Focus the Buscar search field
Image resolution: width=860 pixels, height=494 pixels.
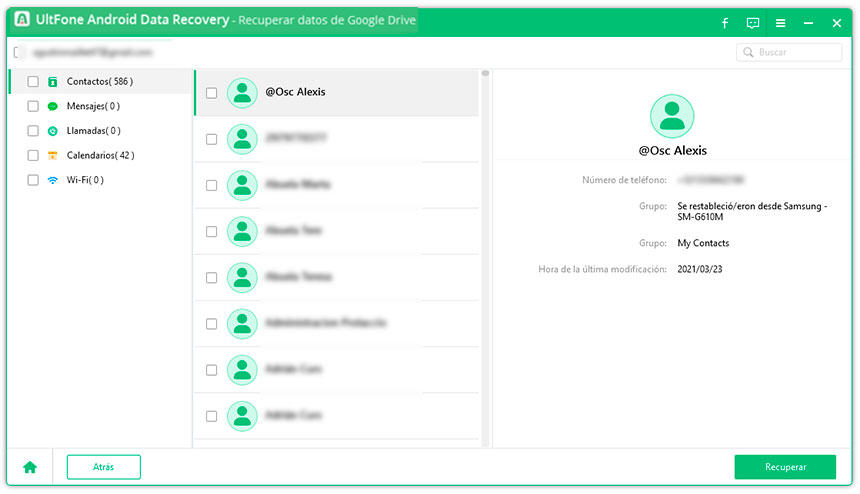pos(789,52)
